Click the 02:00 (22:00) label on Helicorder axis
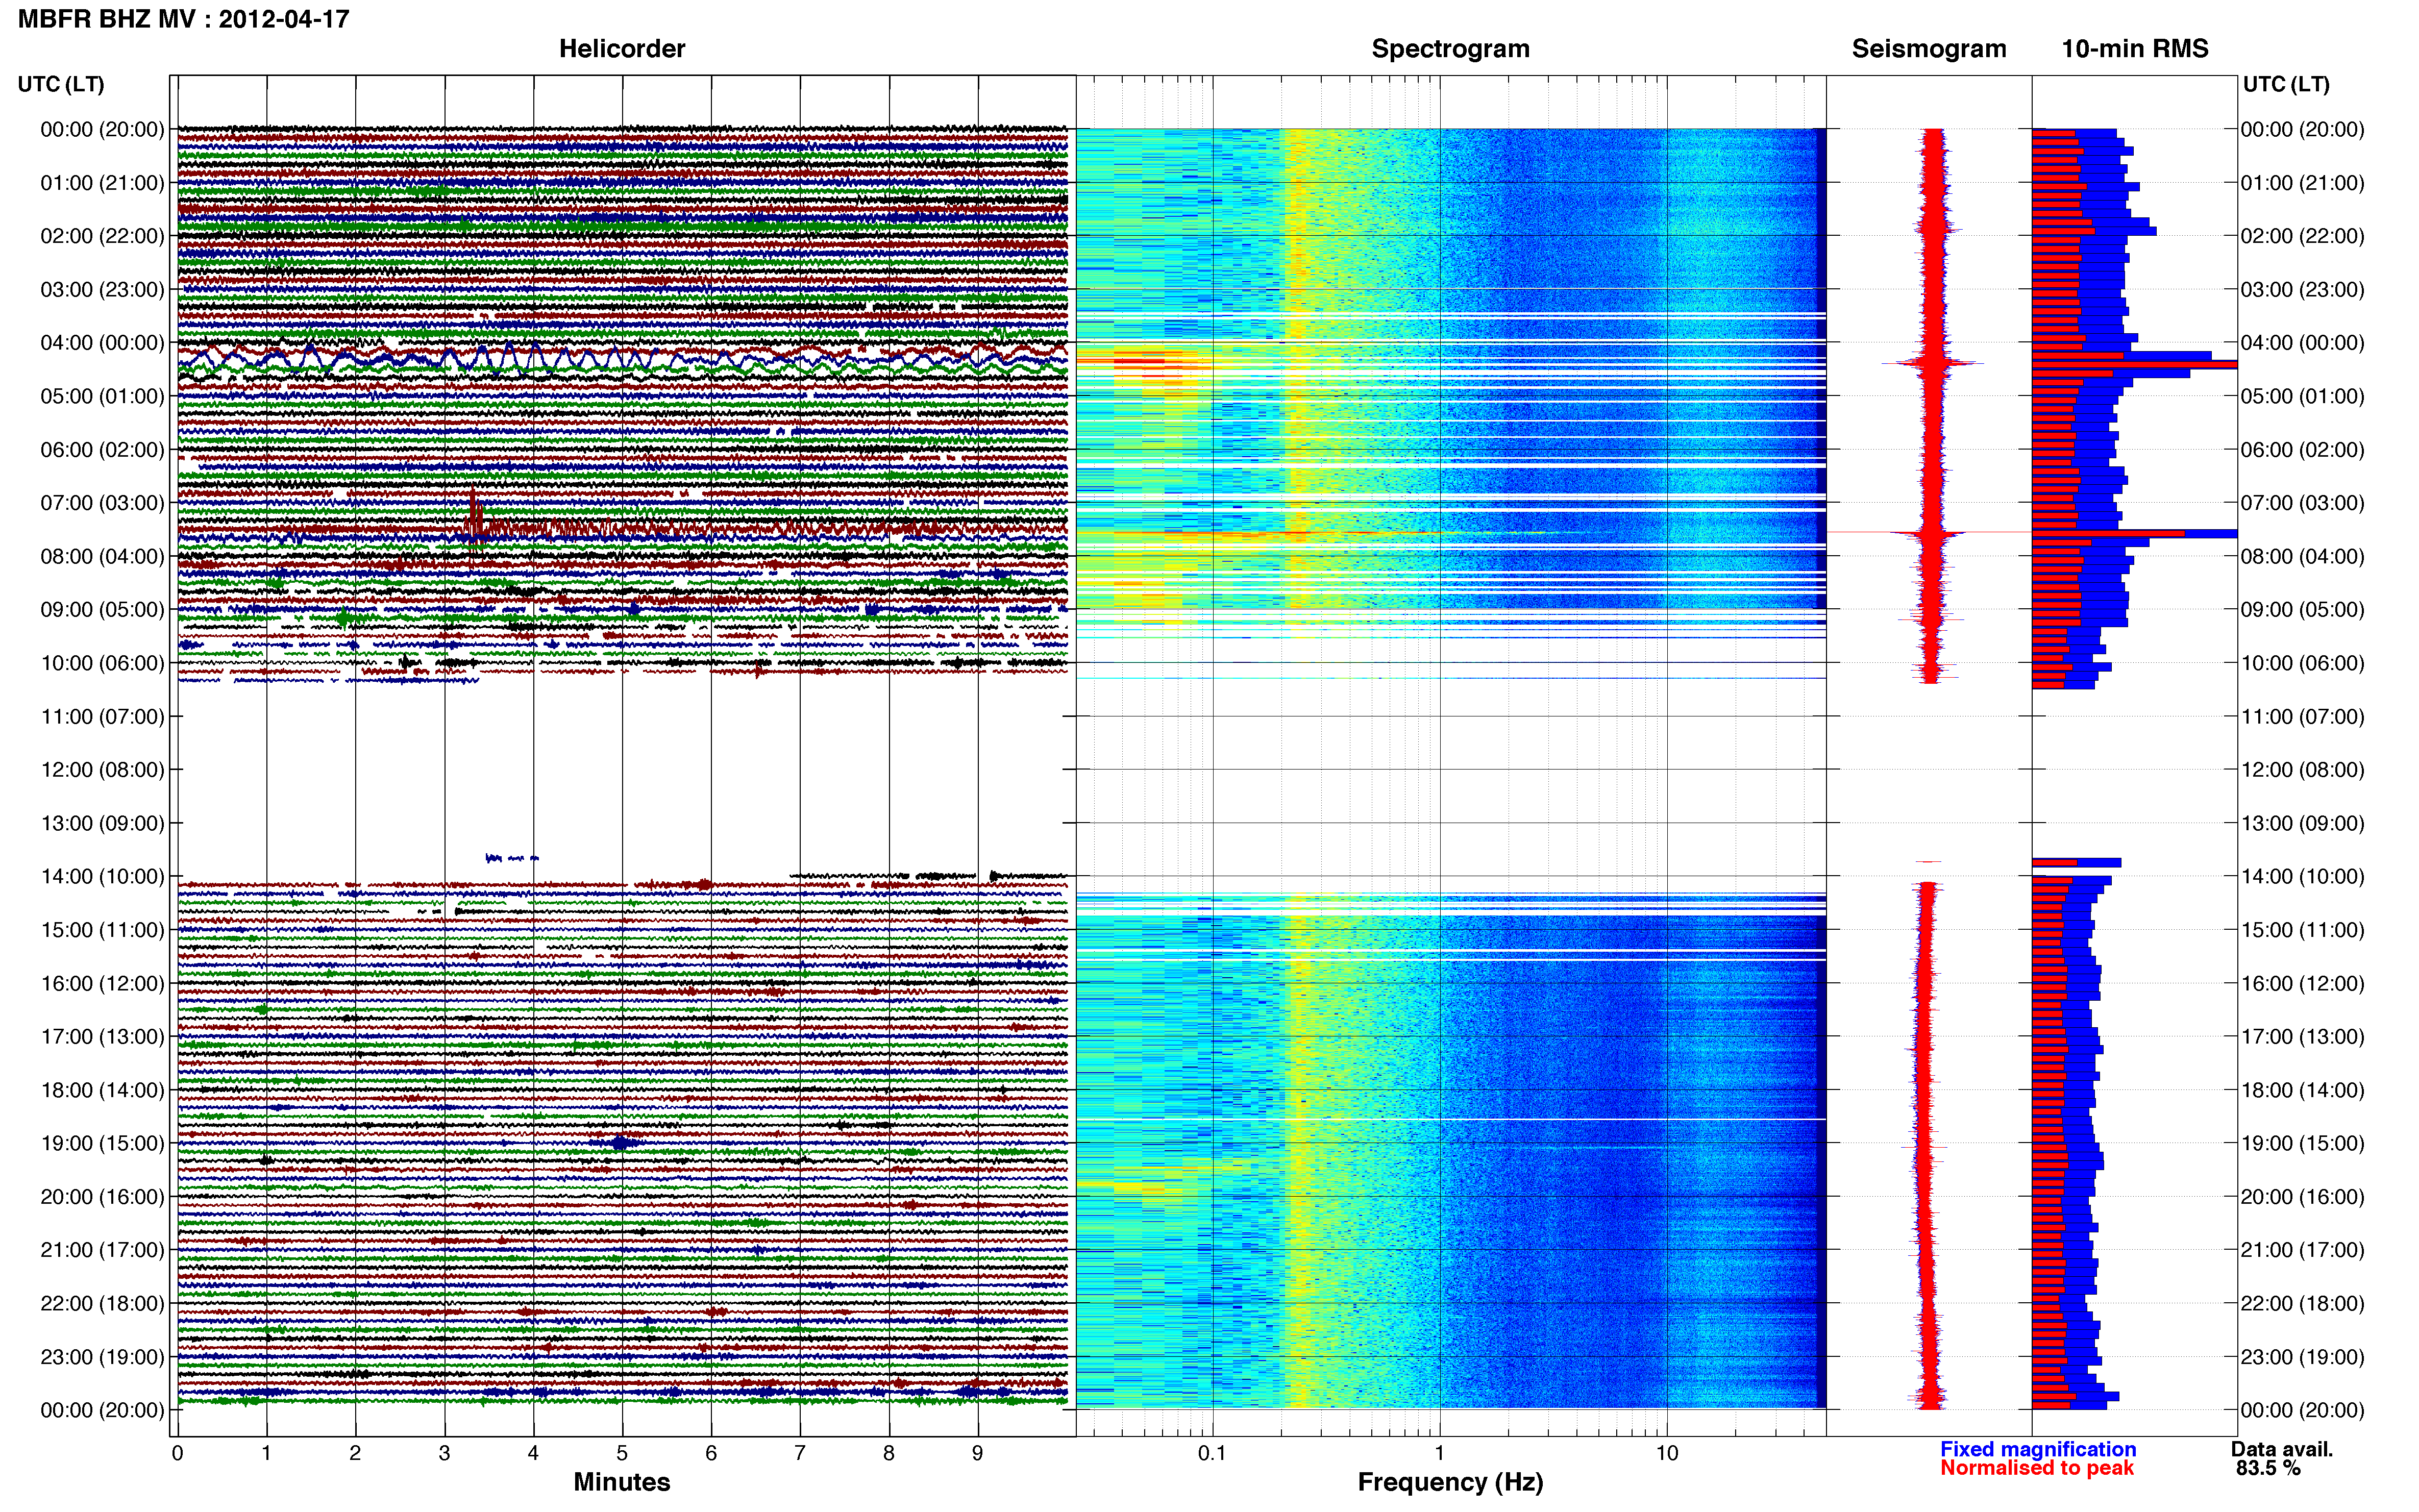The width and height of the screenshot is (2419, 1512). click(x=102, y=236)
